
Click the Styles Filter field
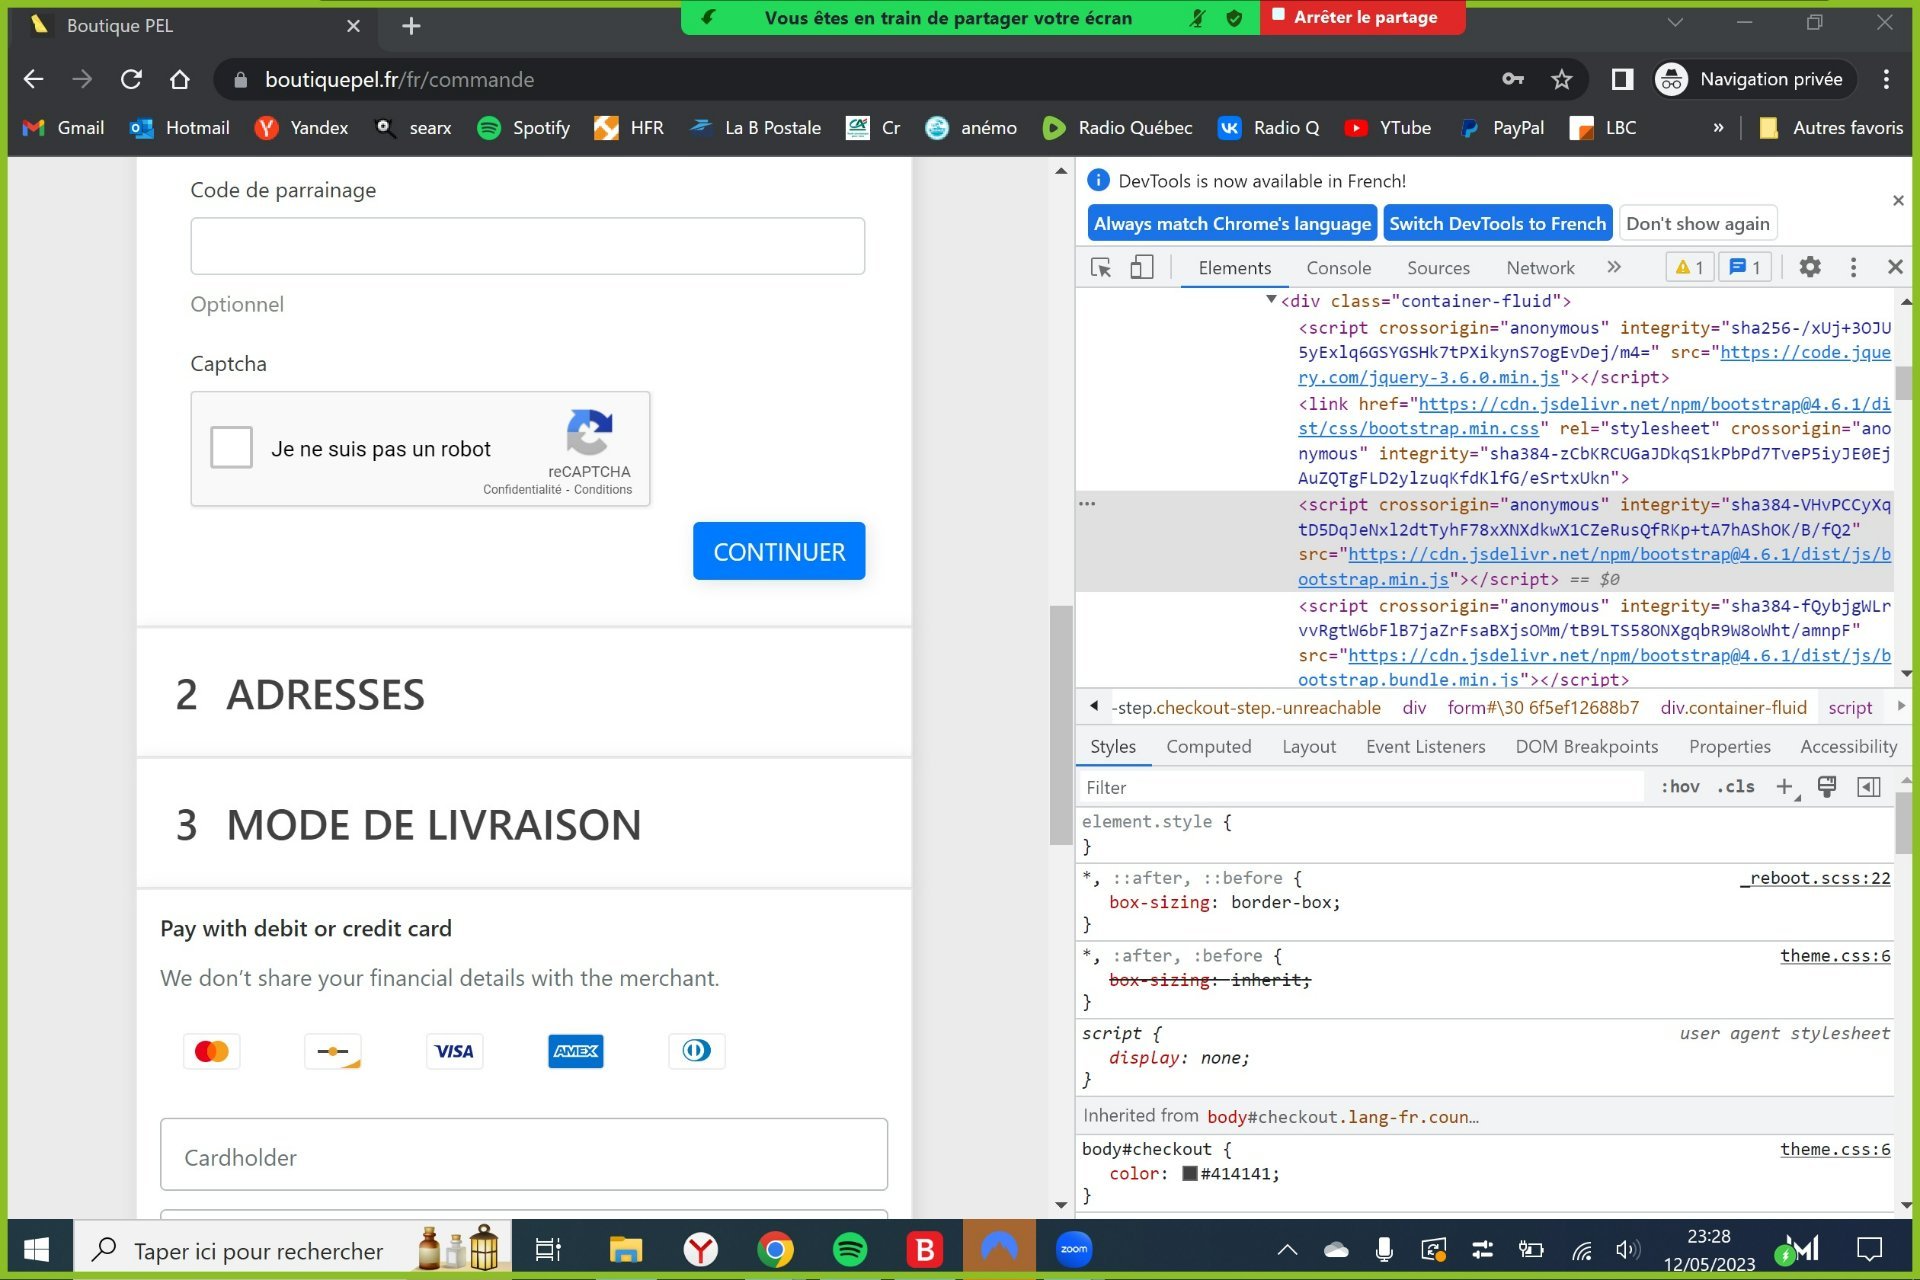click(1362, 788)
